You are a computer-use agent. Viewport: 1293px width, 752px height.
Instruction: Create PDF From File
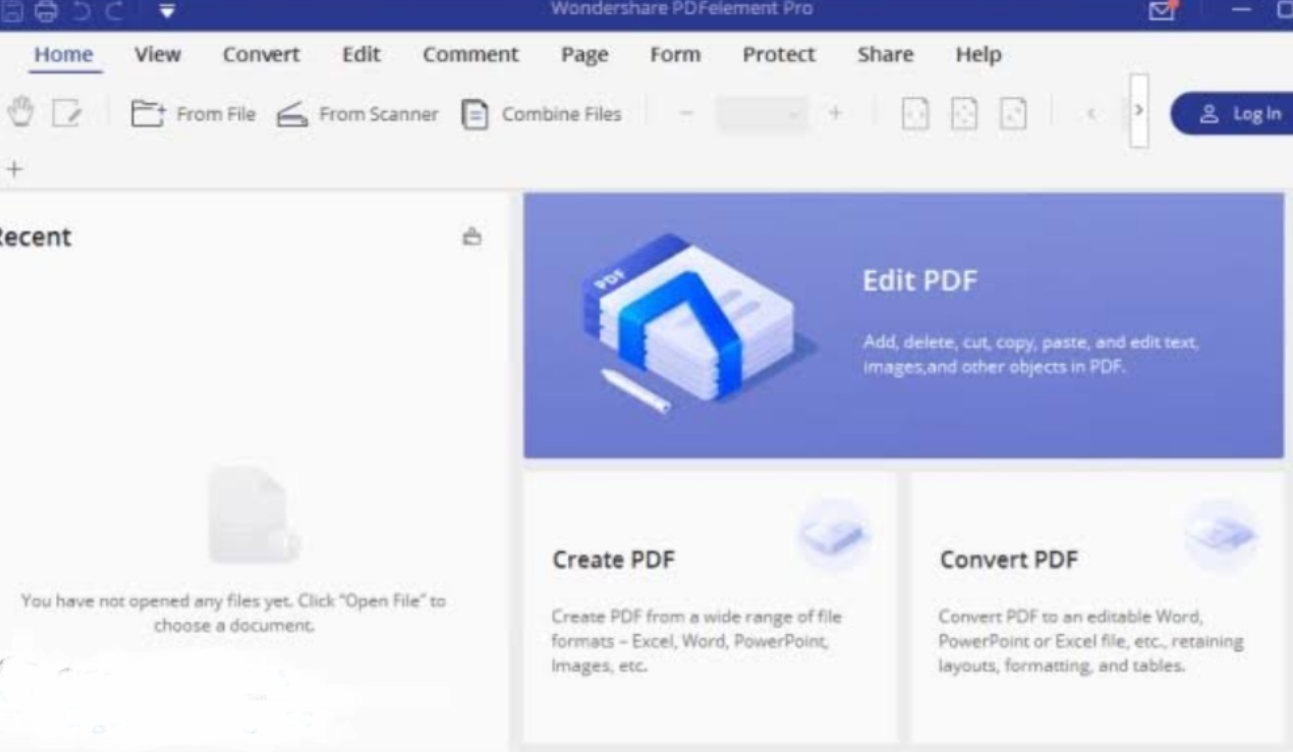point(193,114)
